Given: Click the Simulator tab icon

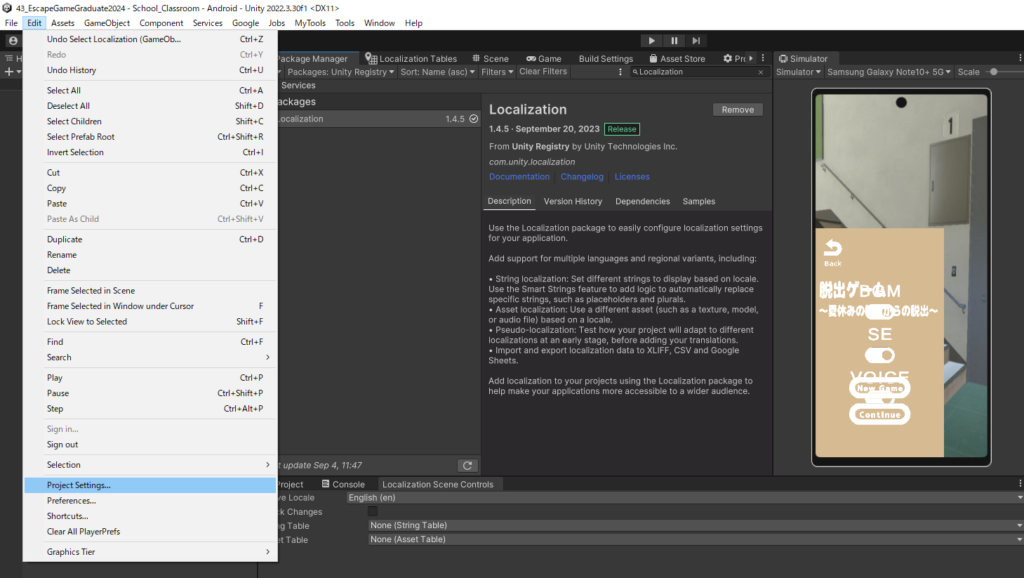Looking at the screenshot, I should (782, 59).
